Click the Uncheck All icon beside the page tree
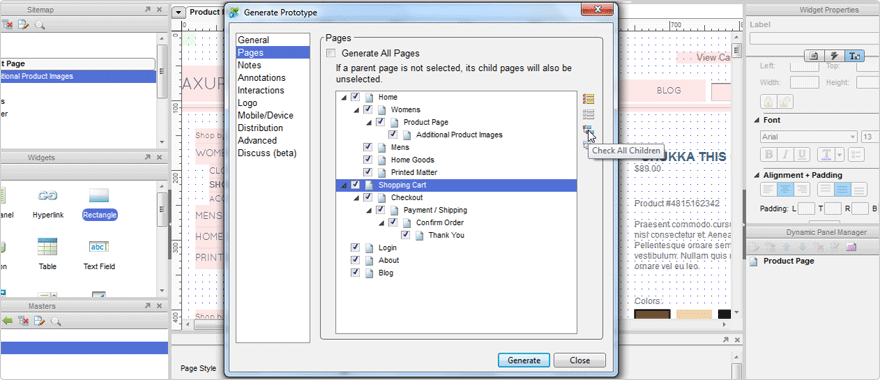The height and width of the screenshot is (380, 880). tap(589, 115)
